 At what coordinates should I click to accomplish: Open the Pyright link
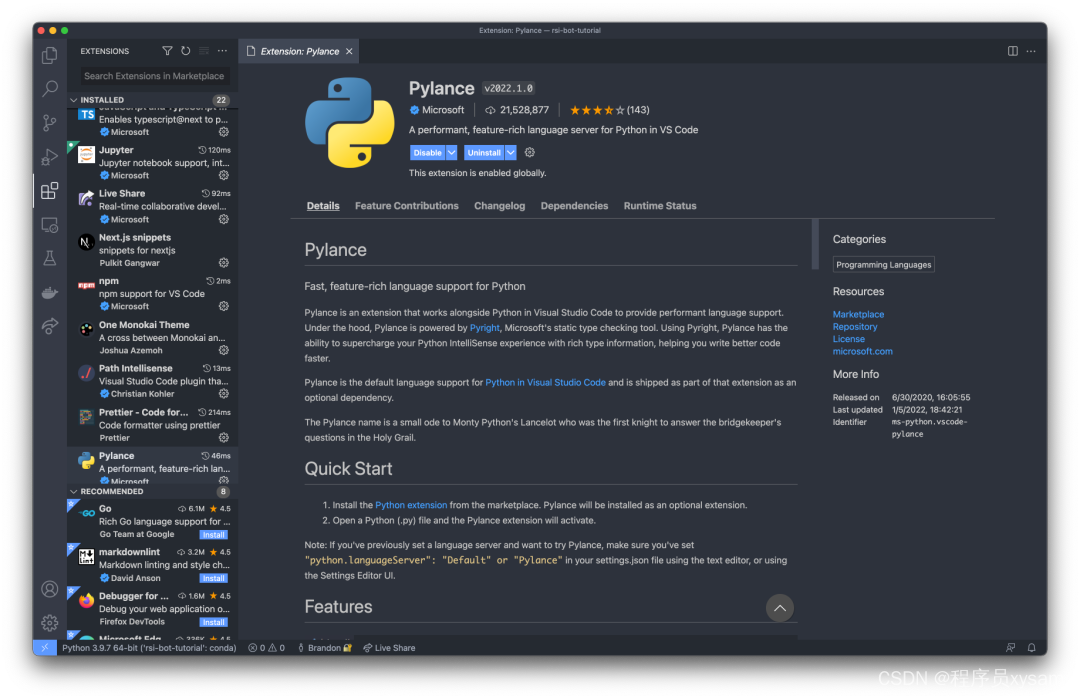(x=484, y=328)
